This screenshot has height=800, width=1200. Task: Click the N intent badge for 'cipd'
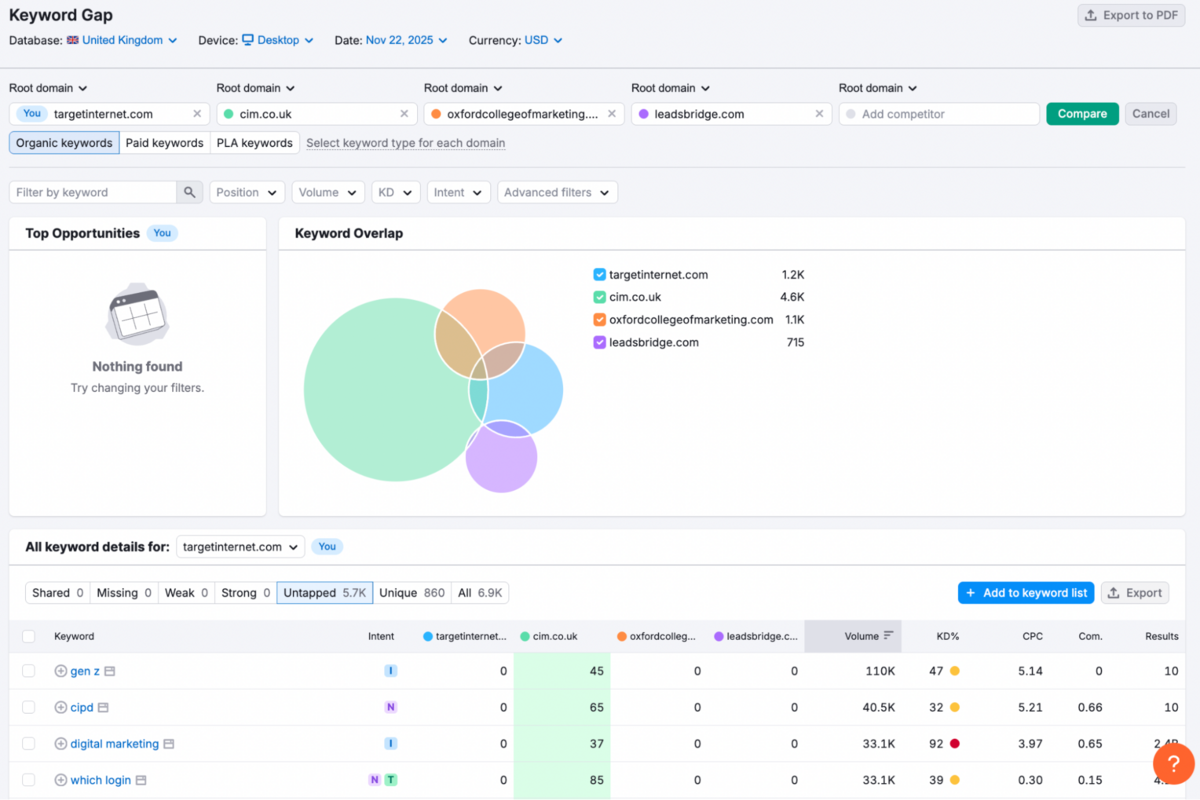point(391,707)
